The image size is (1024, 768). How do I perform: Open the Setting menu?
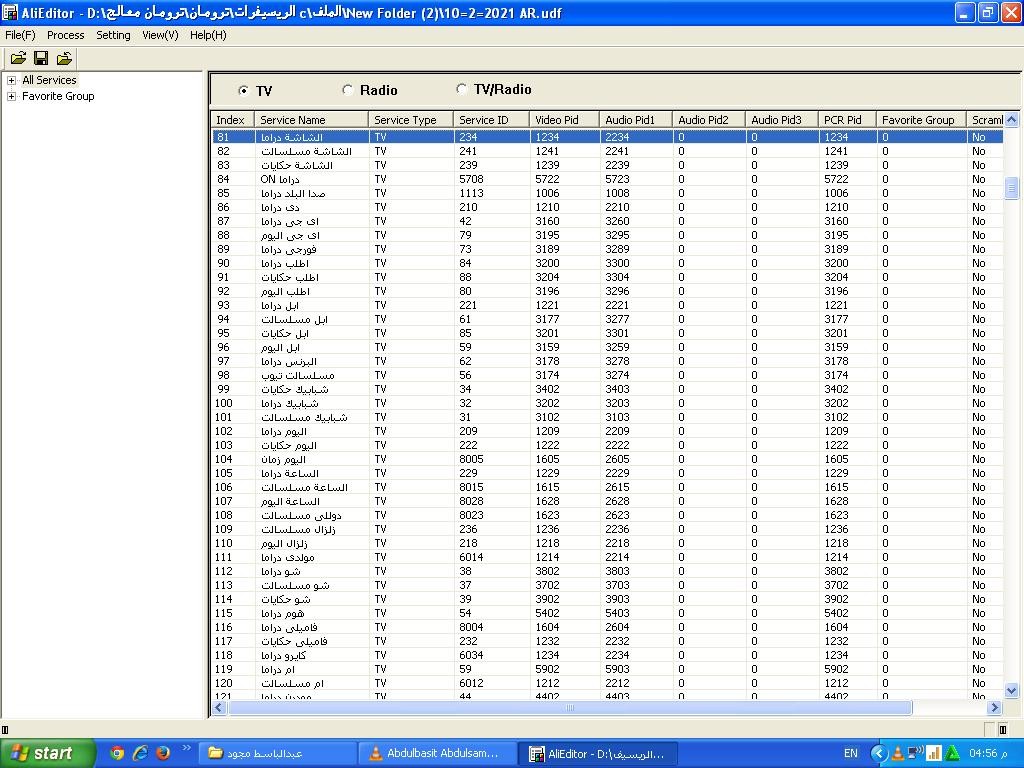(113, 35)
